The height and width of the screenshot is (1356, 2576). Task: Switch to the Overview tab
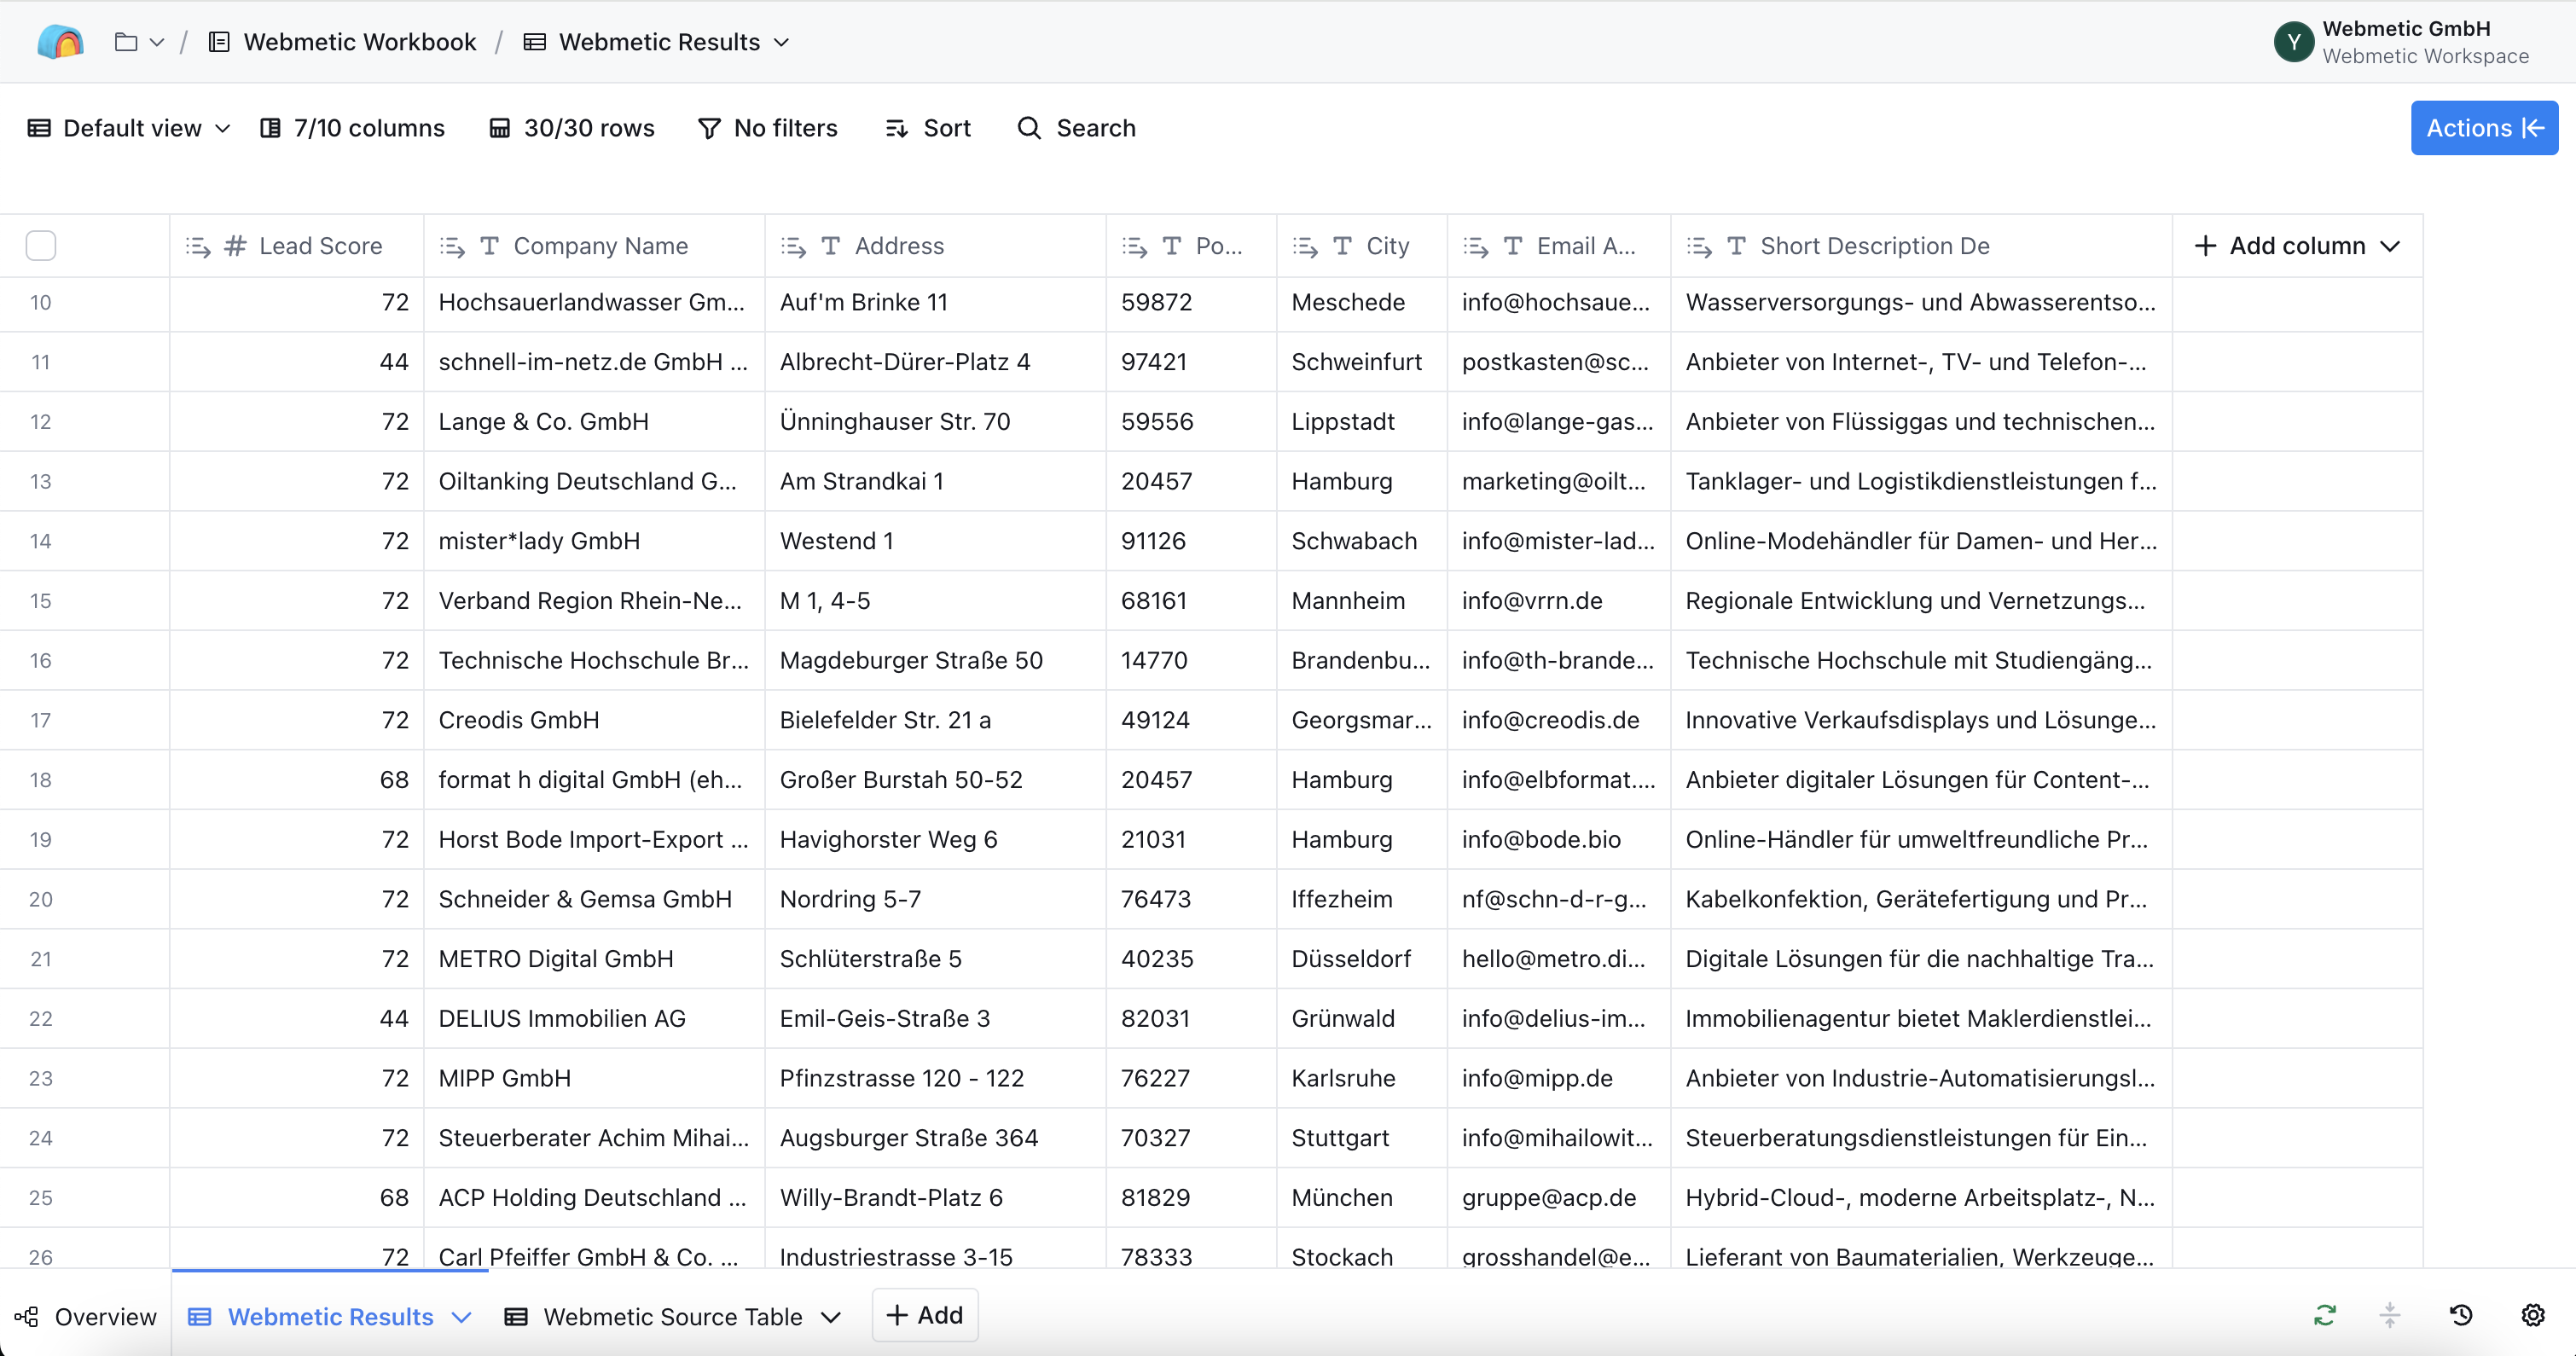pos(86,1316)
